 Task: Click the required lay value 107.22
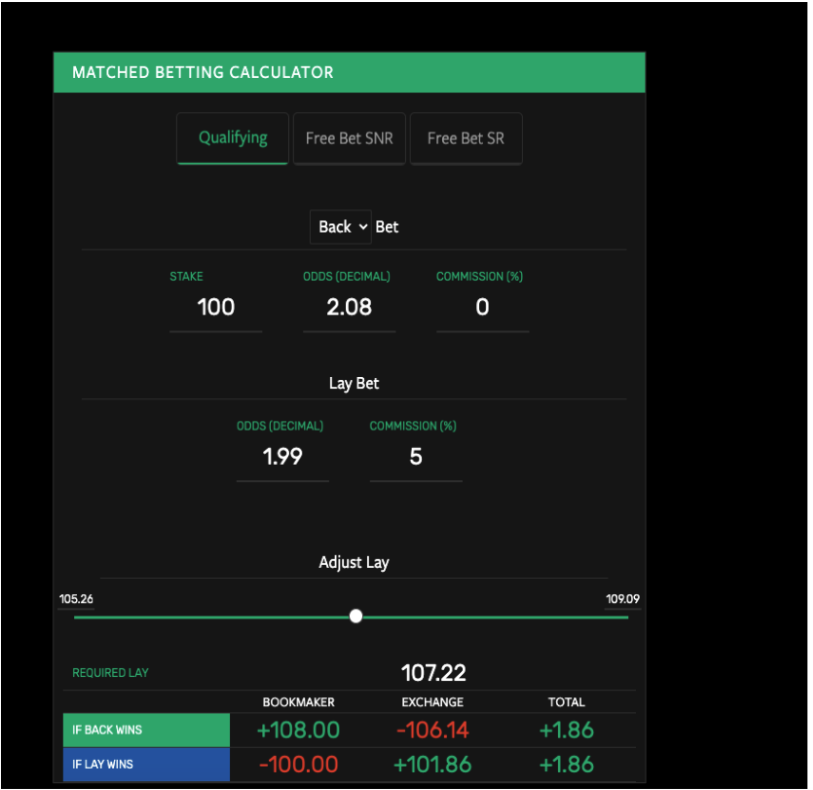[x=434, y=673]
